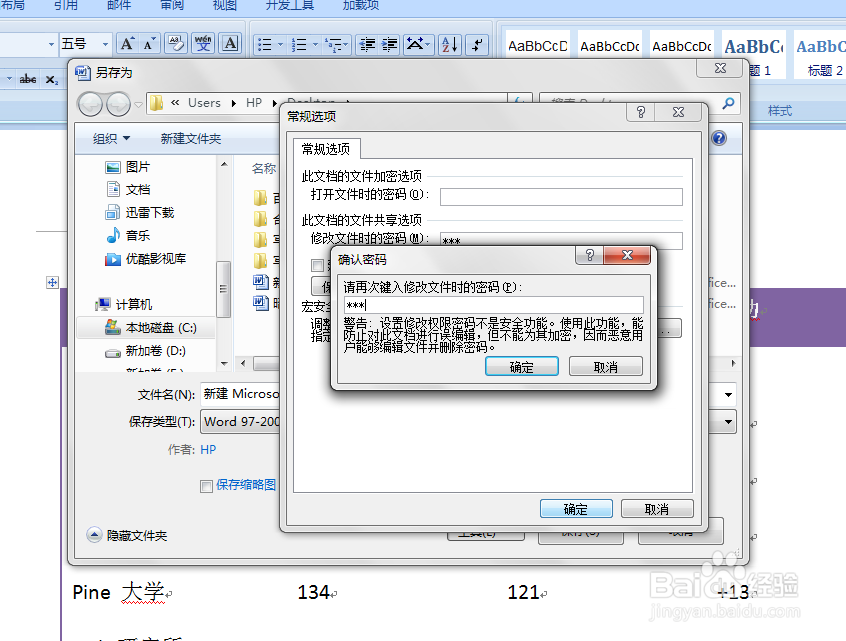Click the Increase Indent icon
The width and height of the screenshot is (846, 641).
(x=389, y=44)
